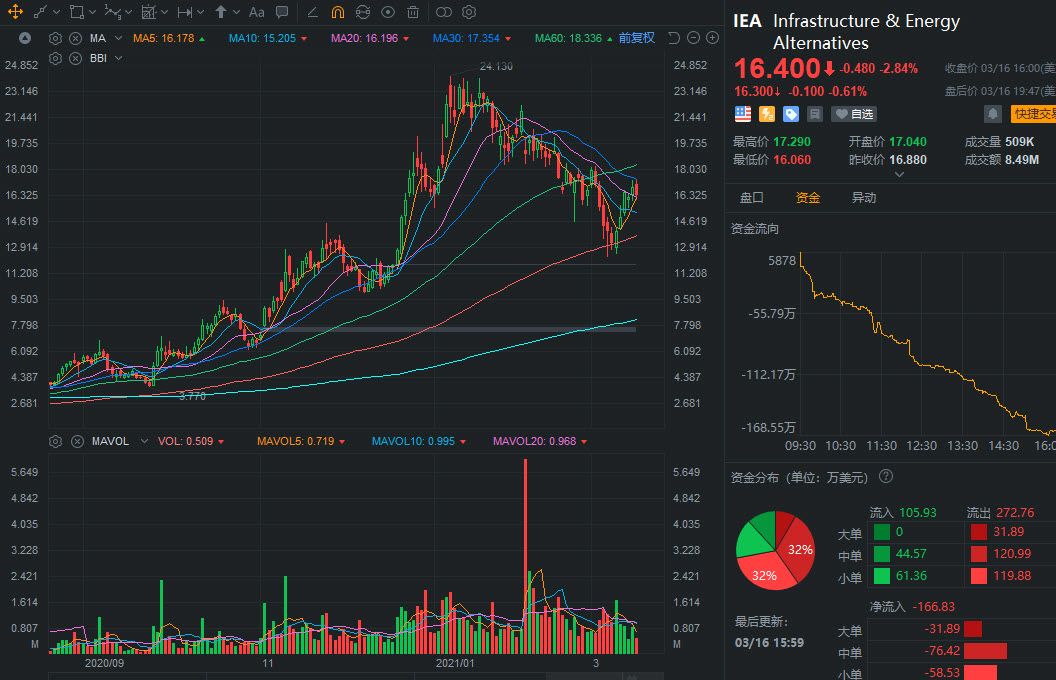Open BBI indicator settings gear

pos(56,59)
